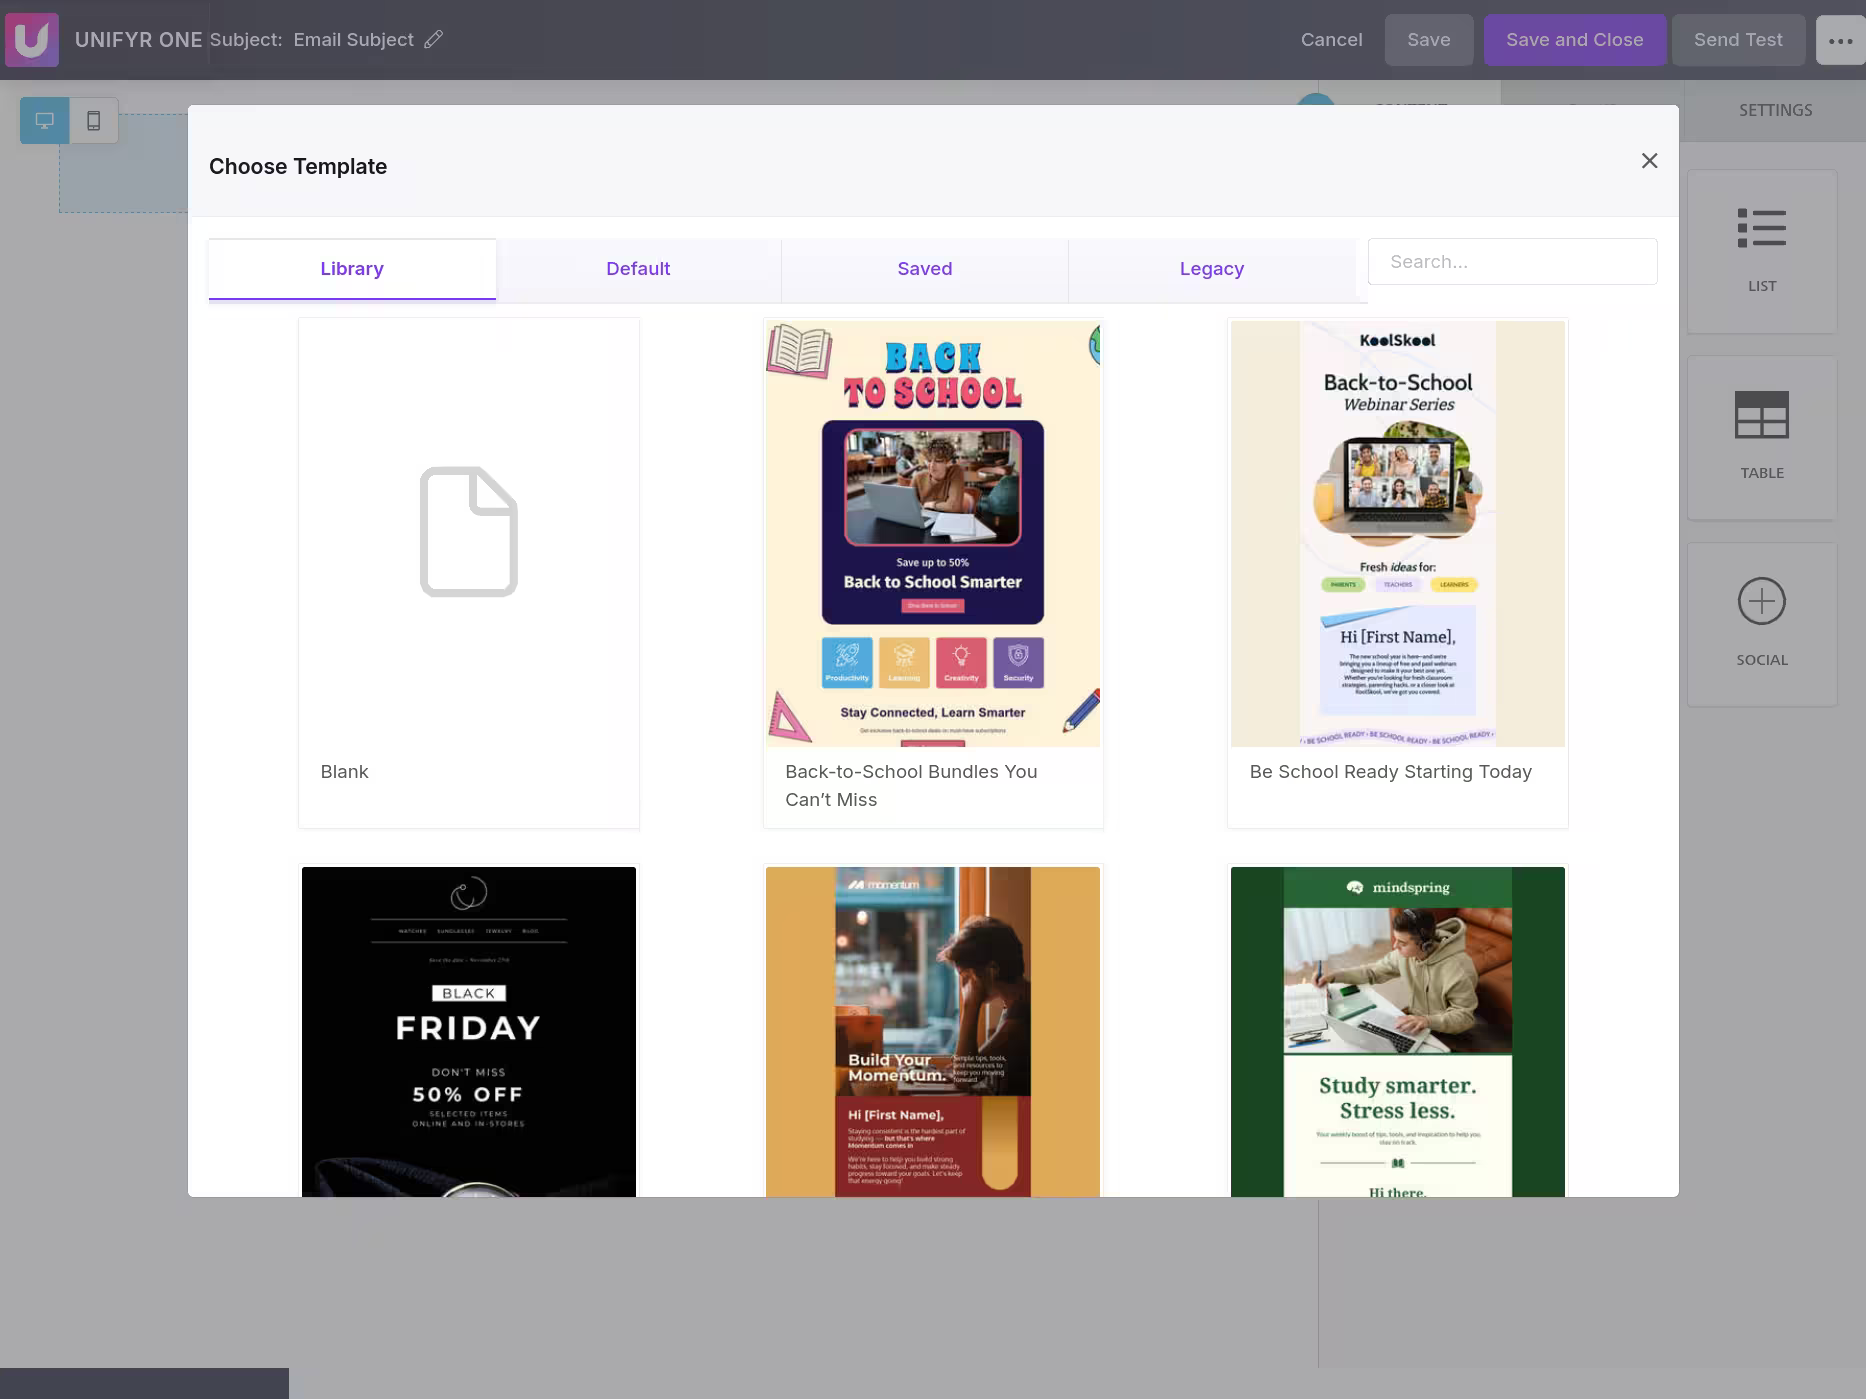Open the more options ellipsis menu
This screenshot has height=1400, width=1866.
tap(1840, 40)
